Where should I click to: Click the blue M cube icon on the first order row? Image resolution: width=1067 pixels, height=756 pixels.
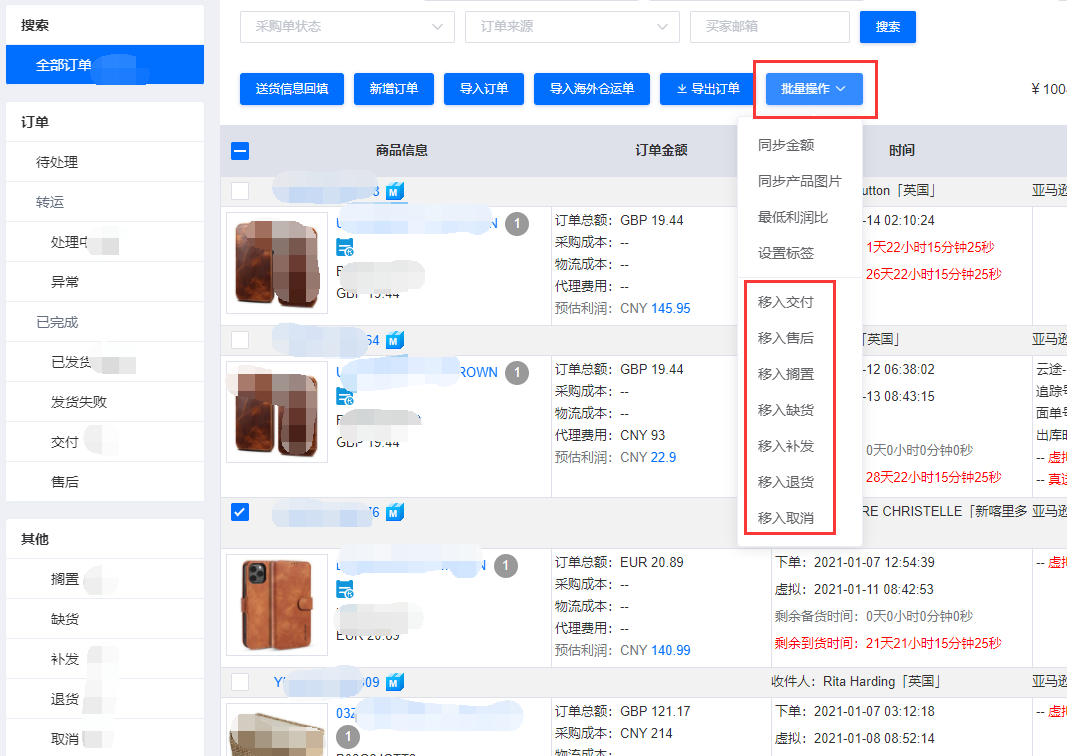click(x=395, y=191)
